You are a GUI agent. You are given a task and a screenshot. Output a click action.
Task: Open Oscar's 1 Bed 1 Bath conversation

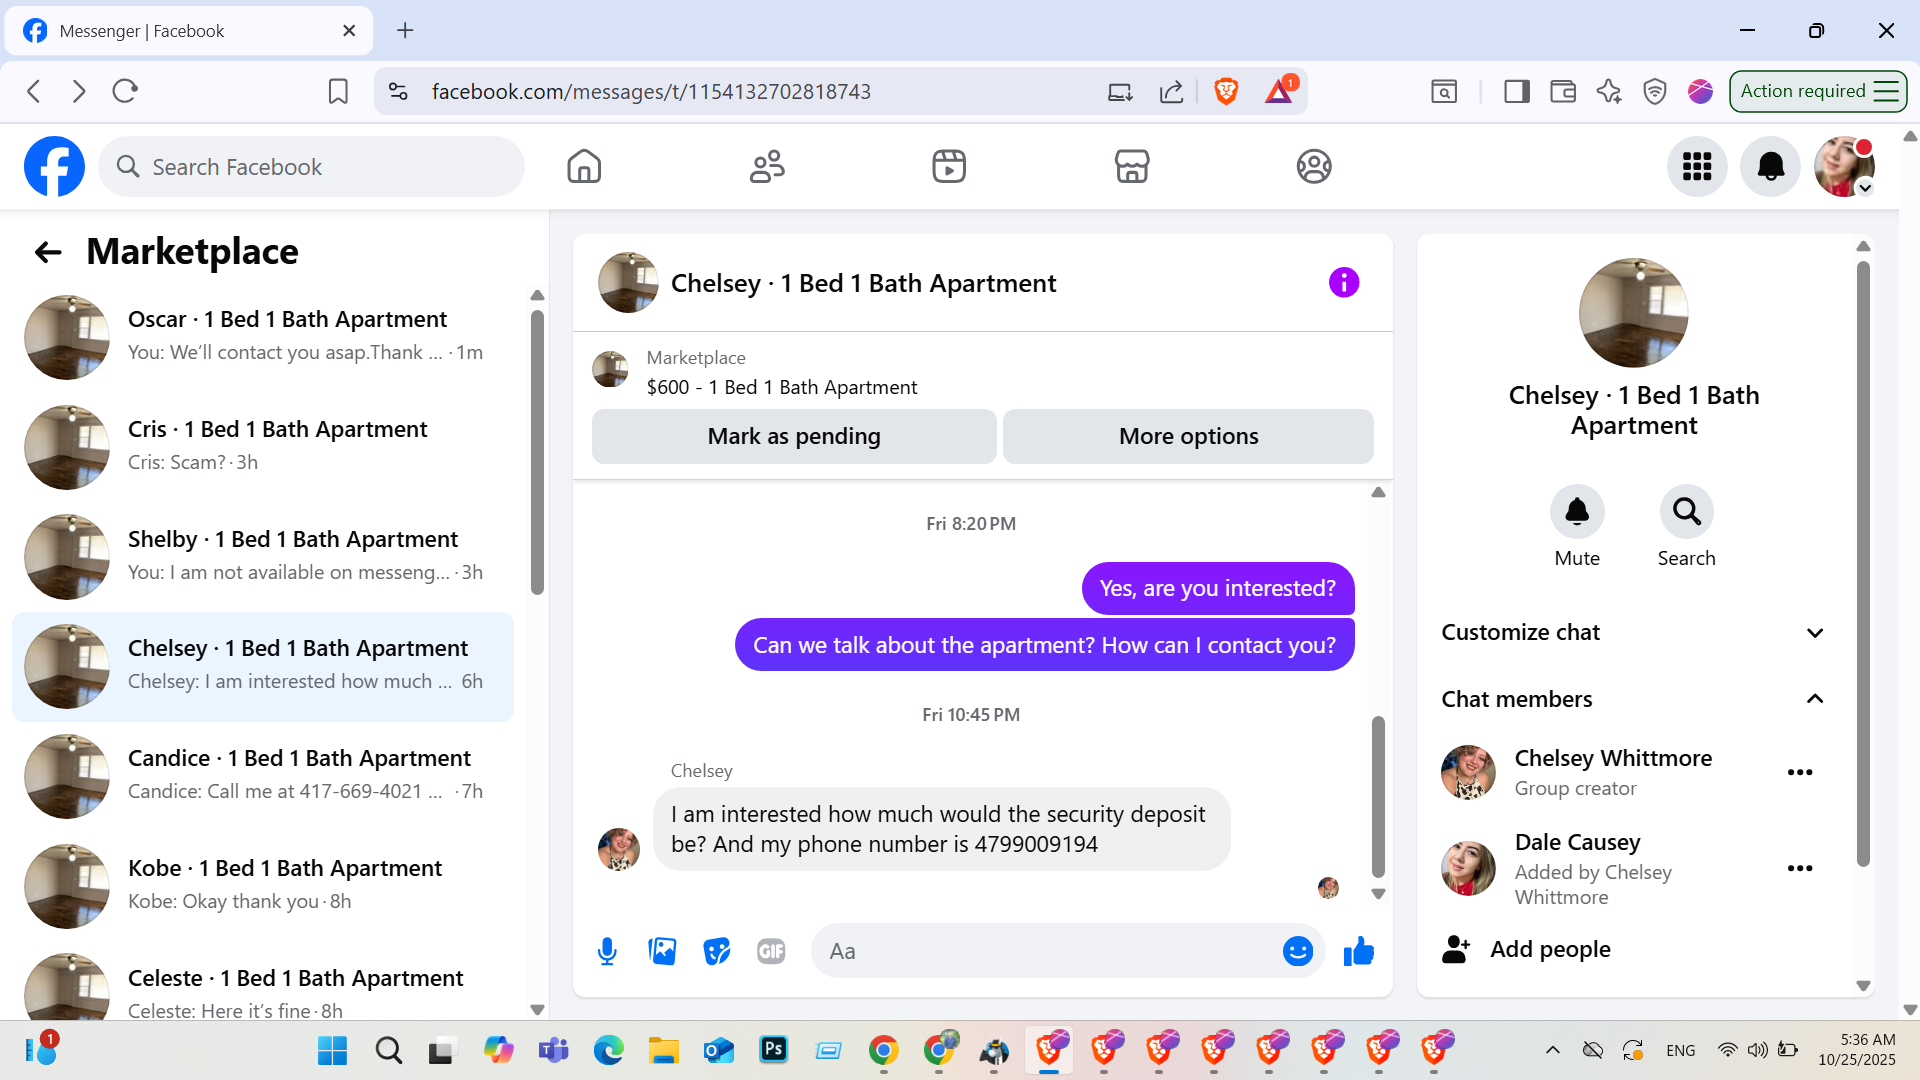(x=263, y=337)
